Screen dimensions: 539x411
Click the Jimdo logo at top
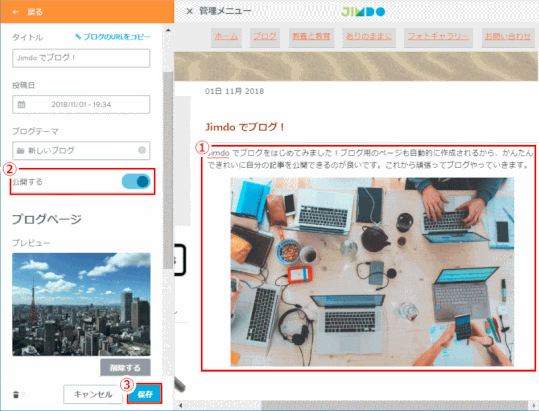click(x=363, y=12)
